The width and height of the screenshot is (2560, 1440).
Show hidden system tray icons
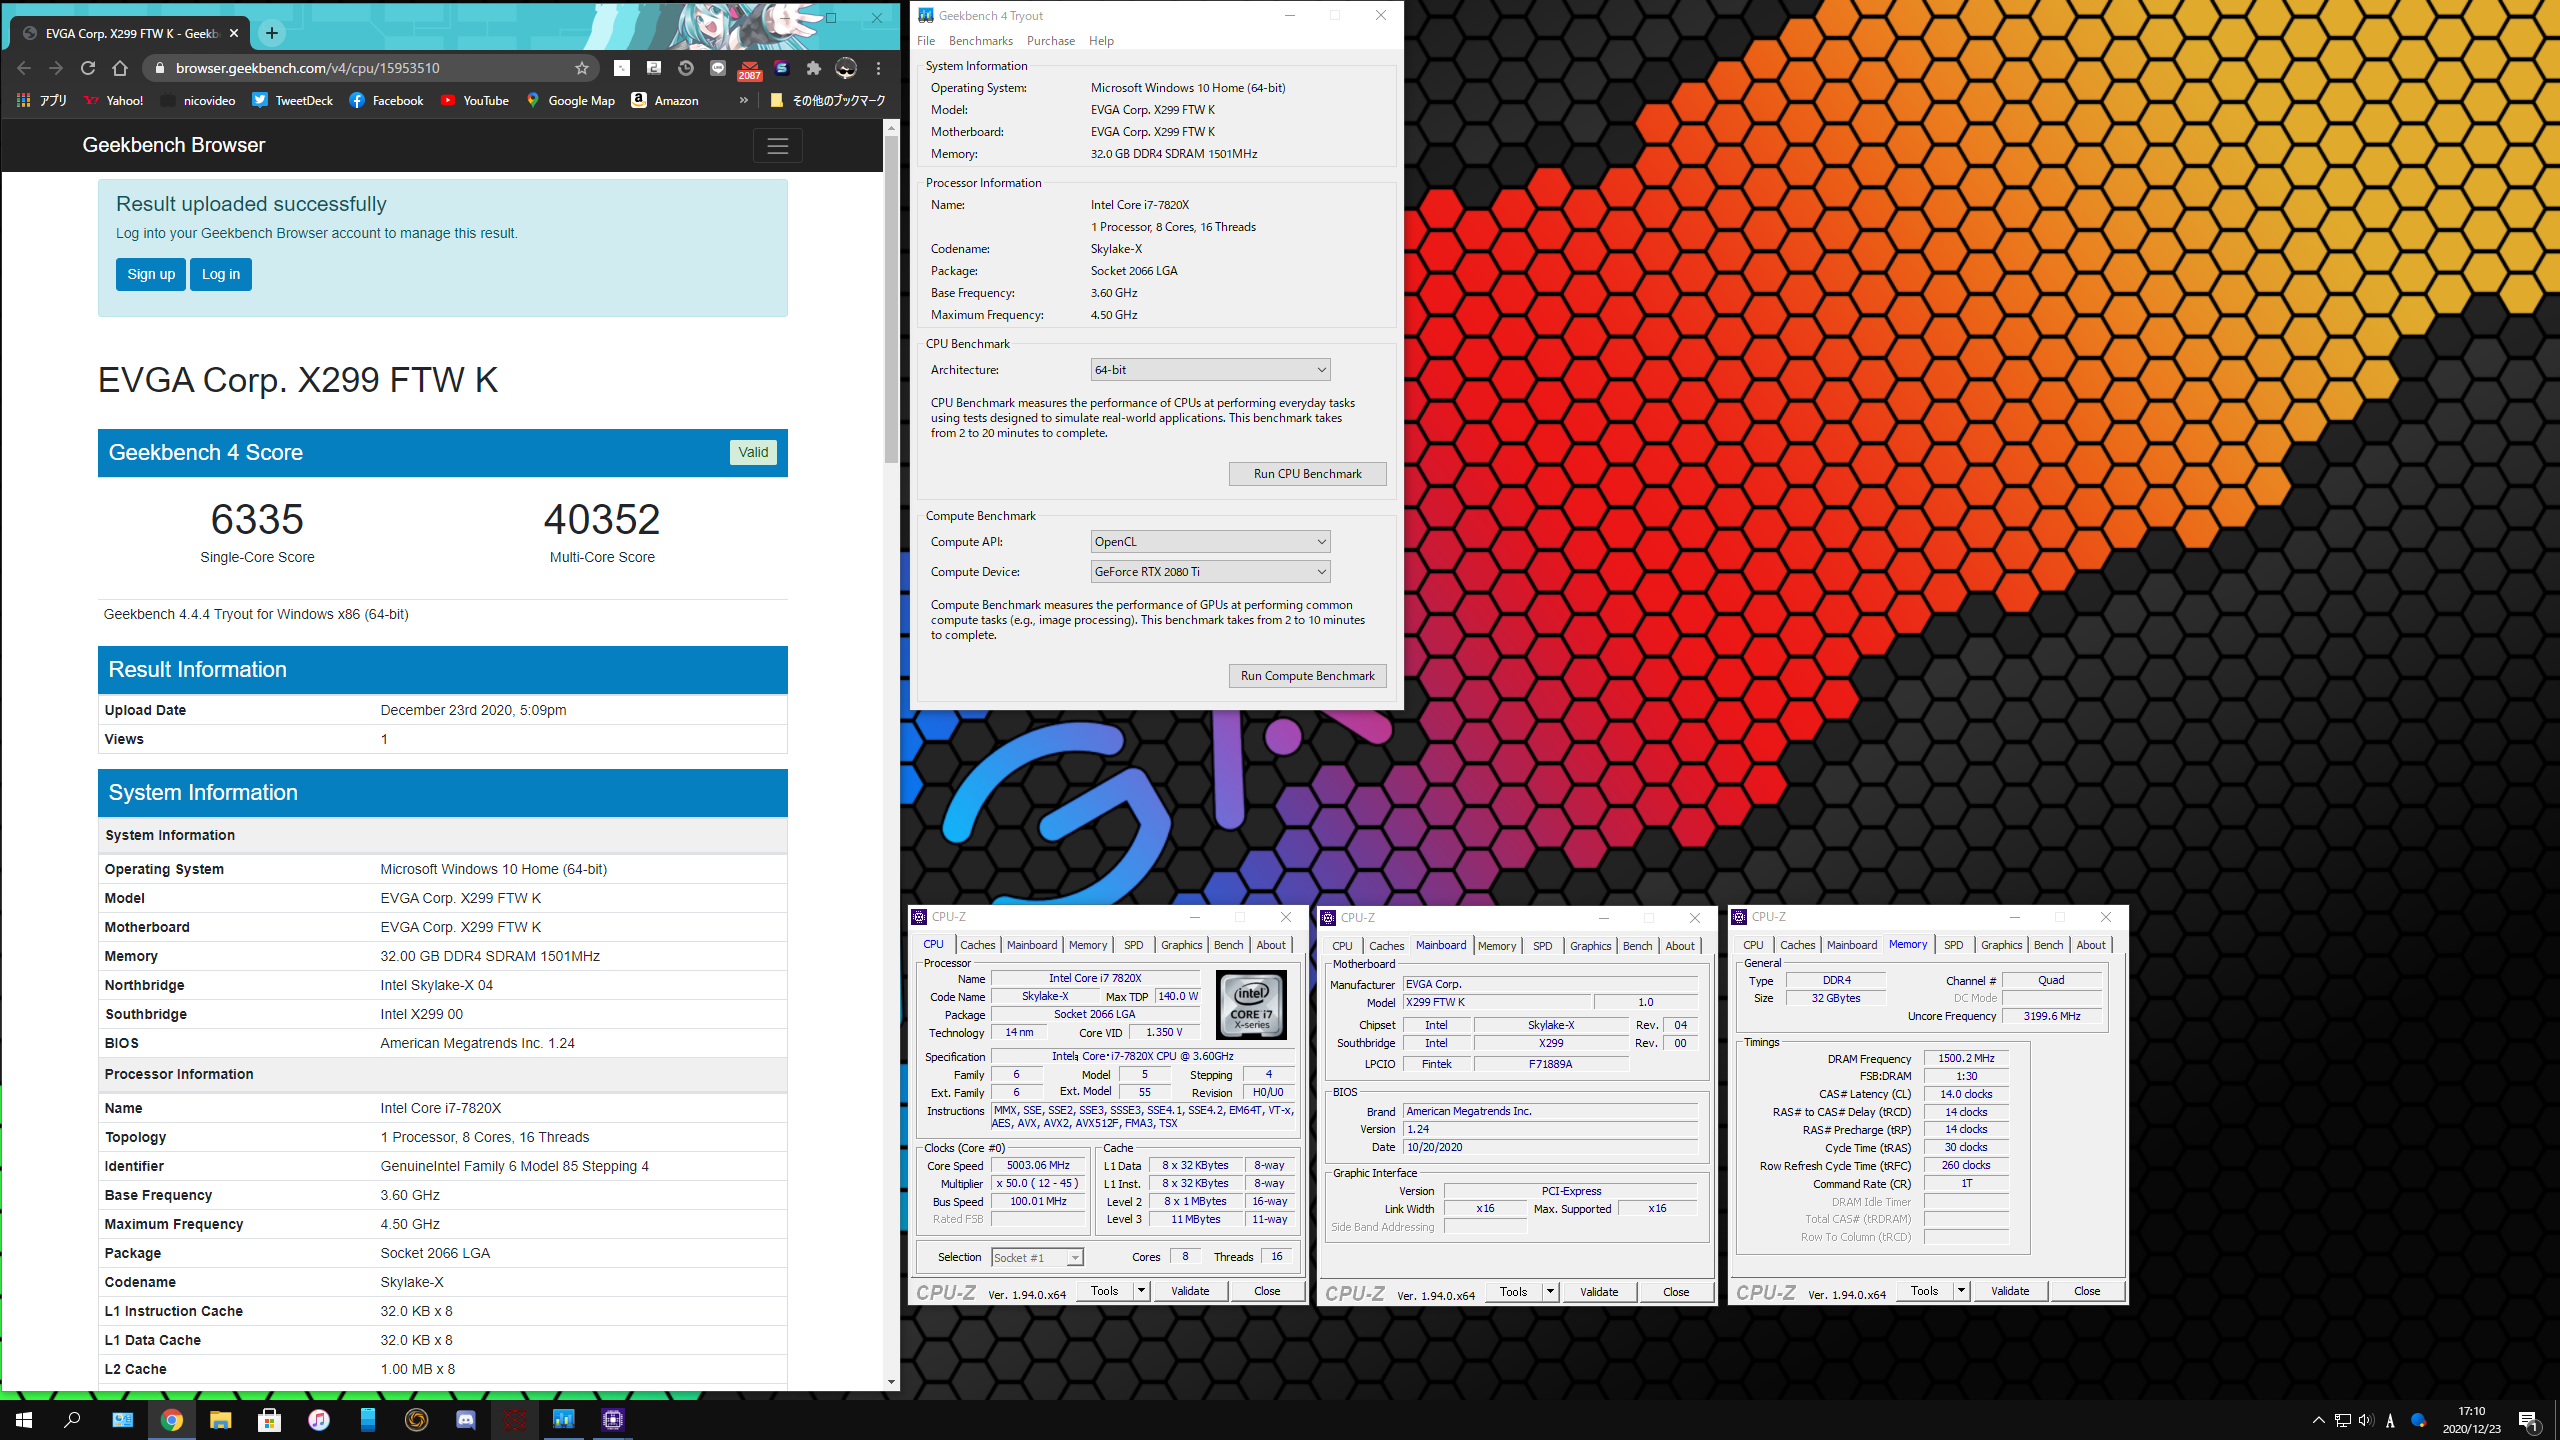pyautogui.click(x=2318, y=1420)
